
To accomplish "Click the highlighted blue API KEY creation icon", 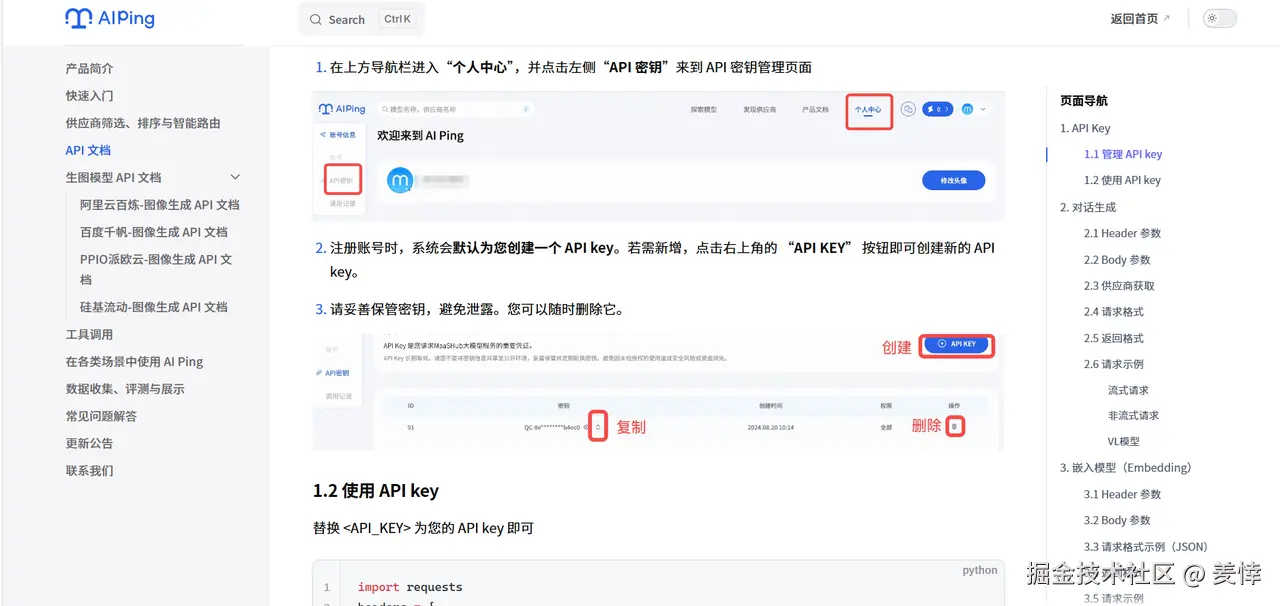I will tap(957, 344).
